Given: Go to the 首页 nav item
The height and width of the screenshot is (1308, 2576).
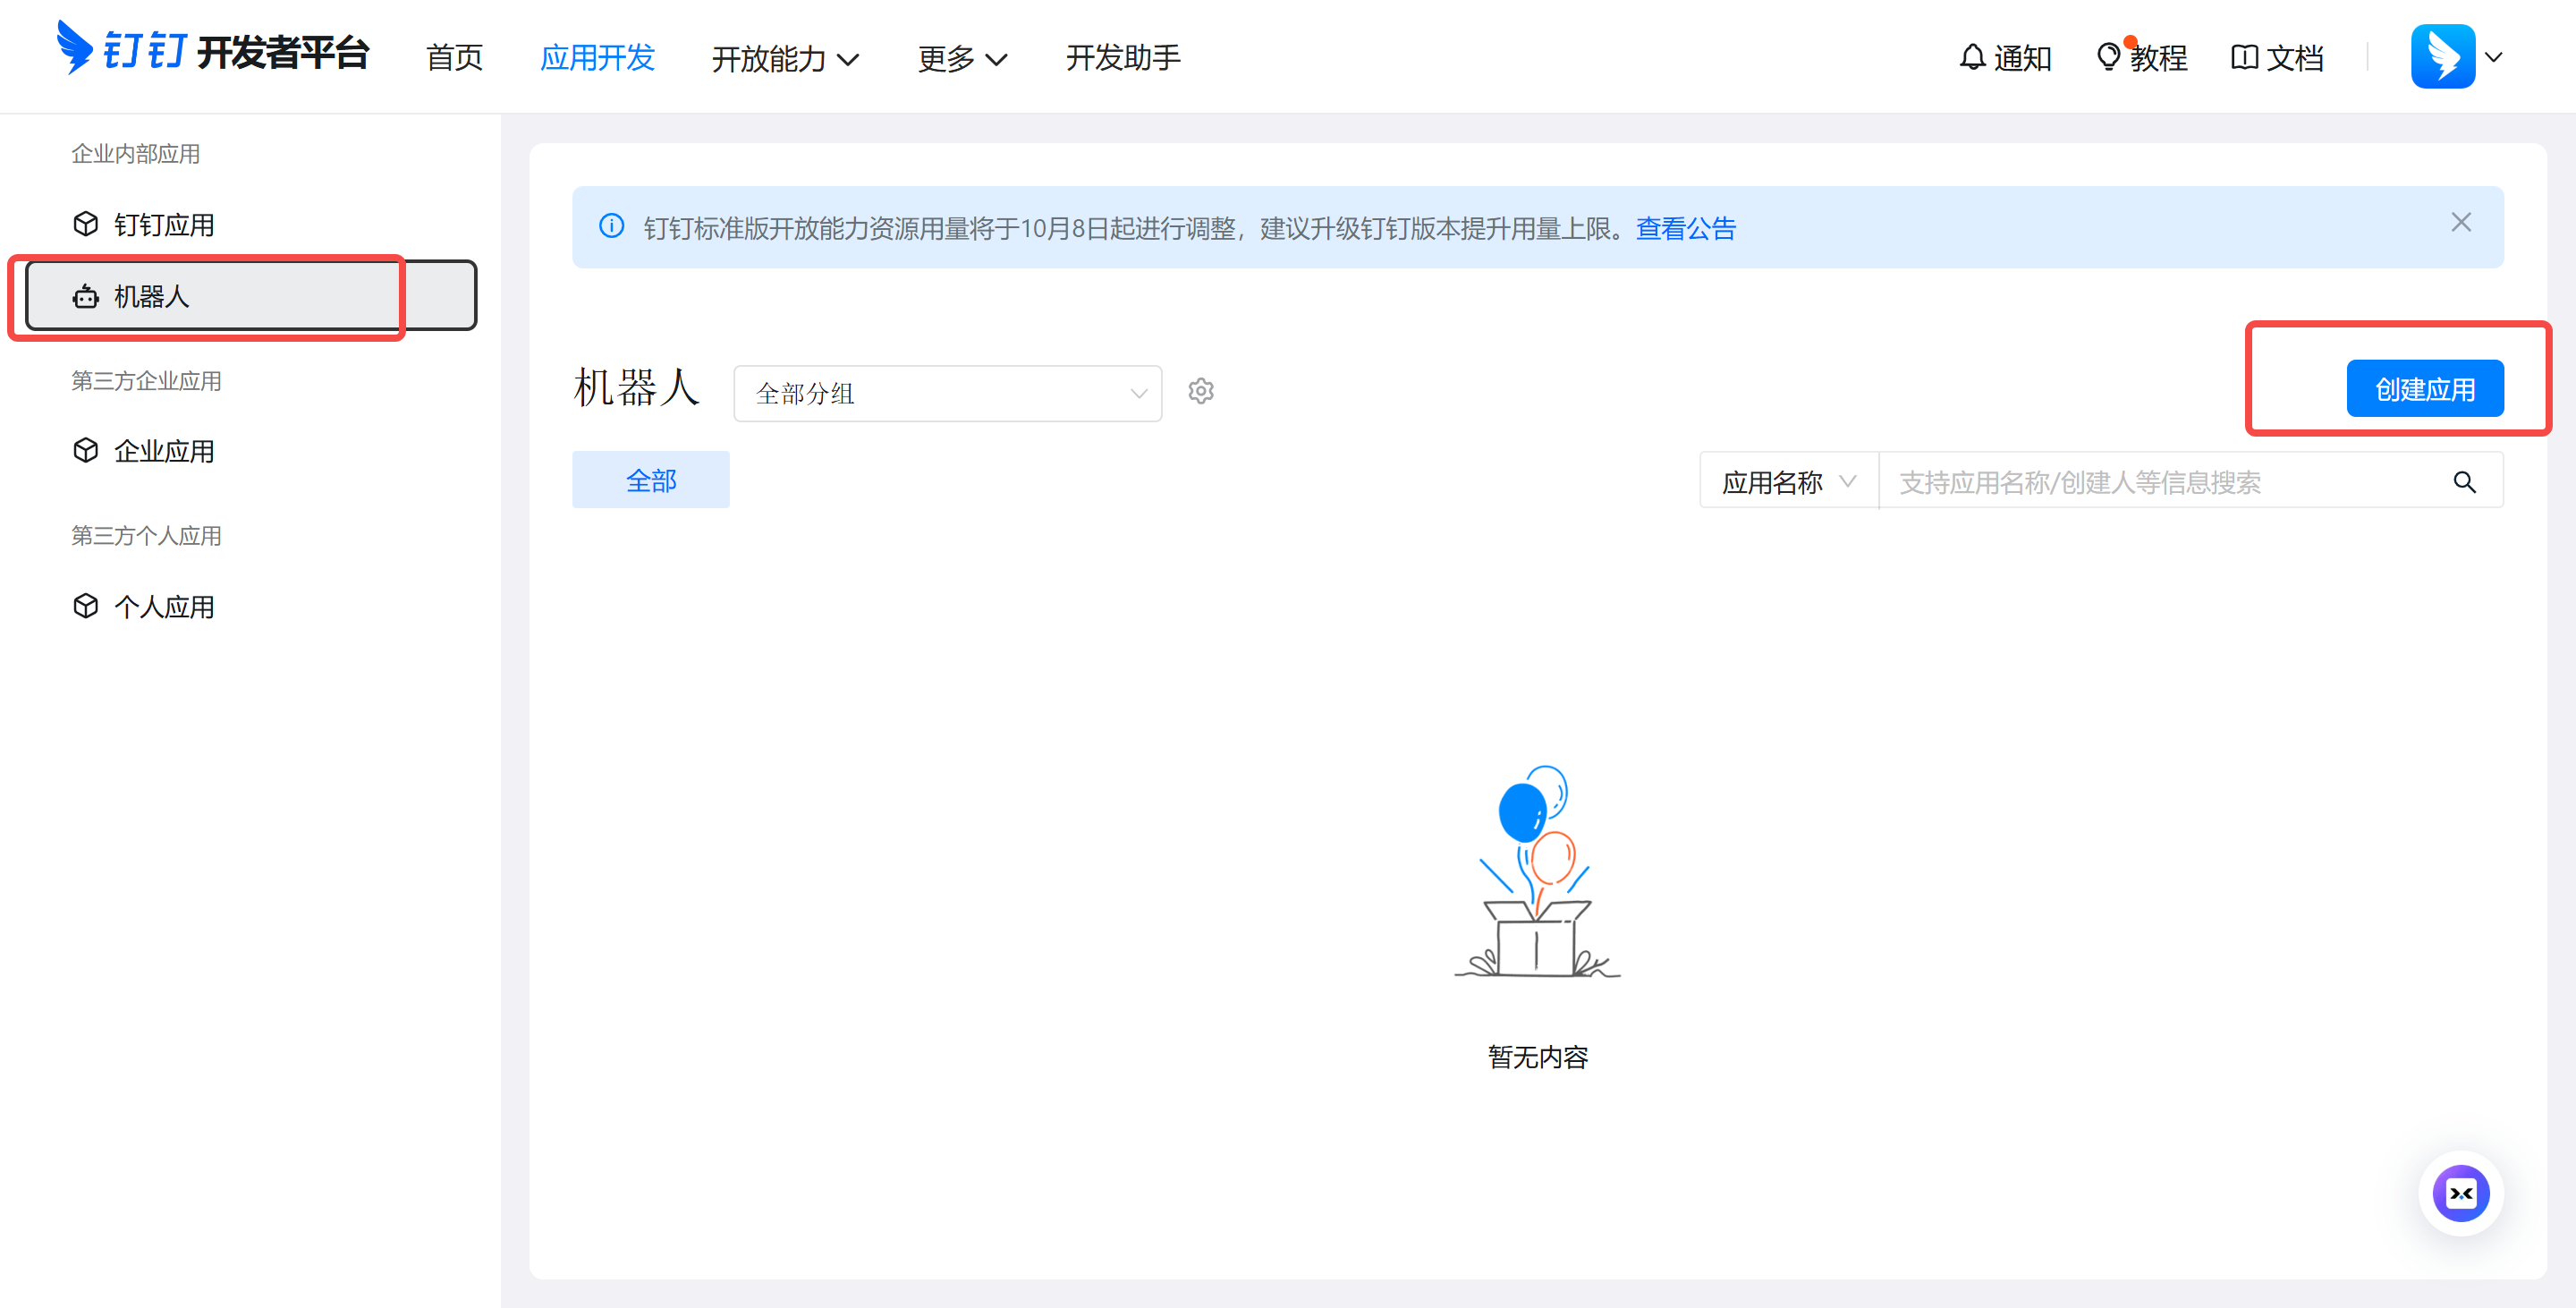Looking at the screenshot, I should [x=454, y=58].
